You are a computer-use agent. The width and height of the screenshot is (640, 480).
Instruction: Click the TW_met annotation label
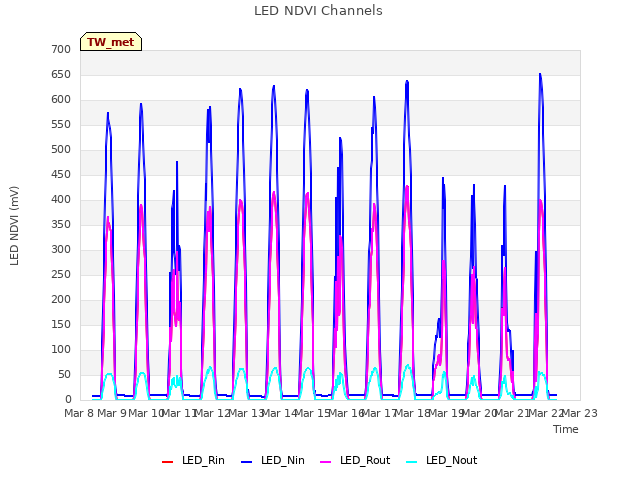[x=111, y=42]
